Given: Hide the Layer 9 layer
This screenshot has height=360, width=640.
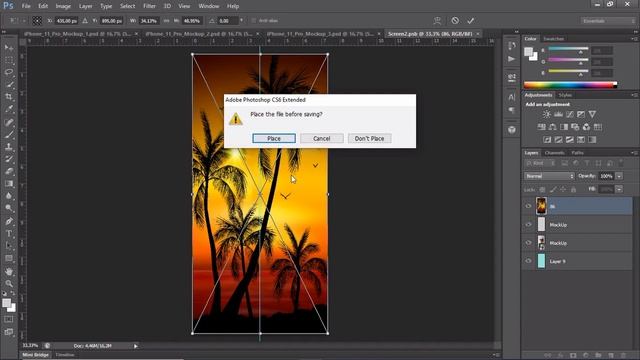Looking at the screenshot, I should tap(529, 261).
